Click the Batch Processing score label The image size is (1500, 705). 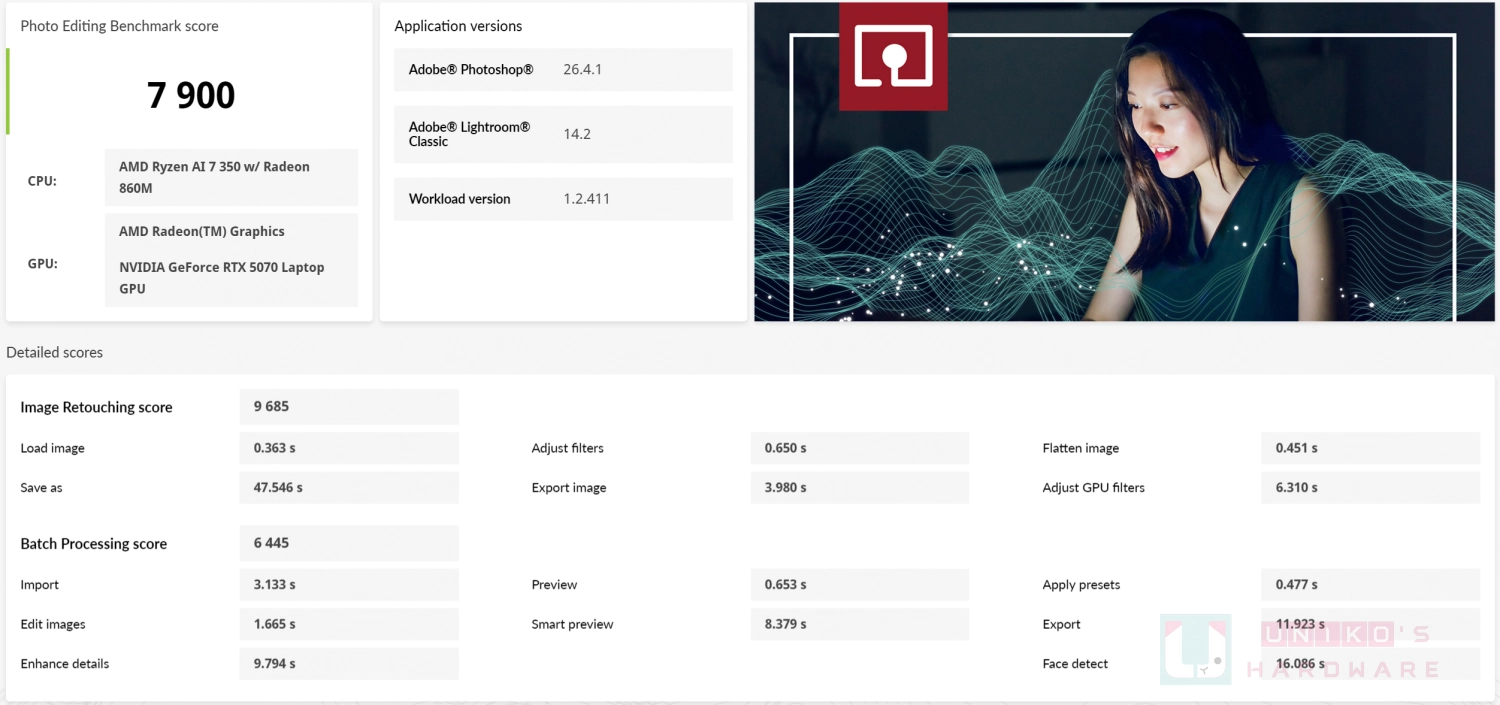tap(94, 544)
